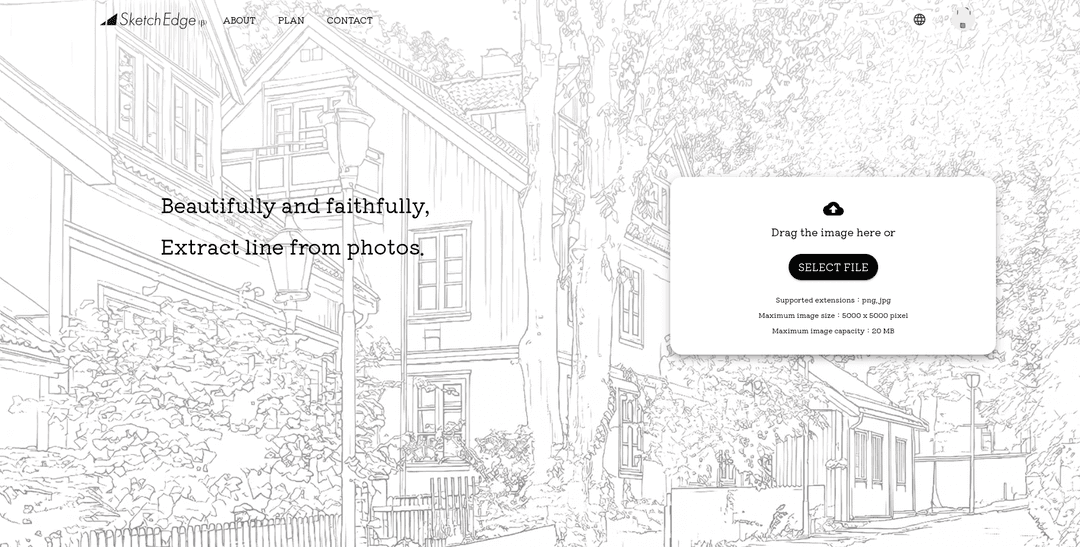
Task: Click the 'Maximum image capacity' line
Action: click(x=833, y=331)
